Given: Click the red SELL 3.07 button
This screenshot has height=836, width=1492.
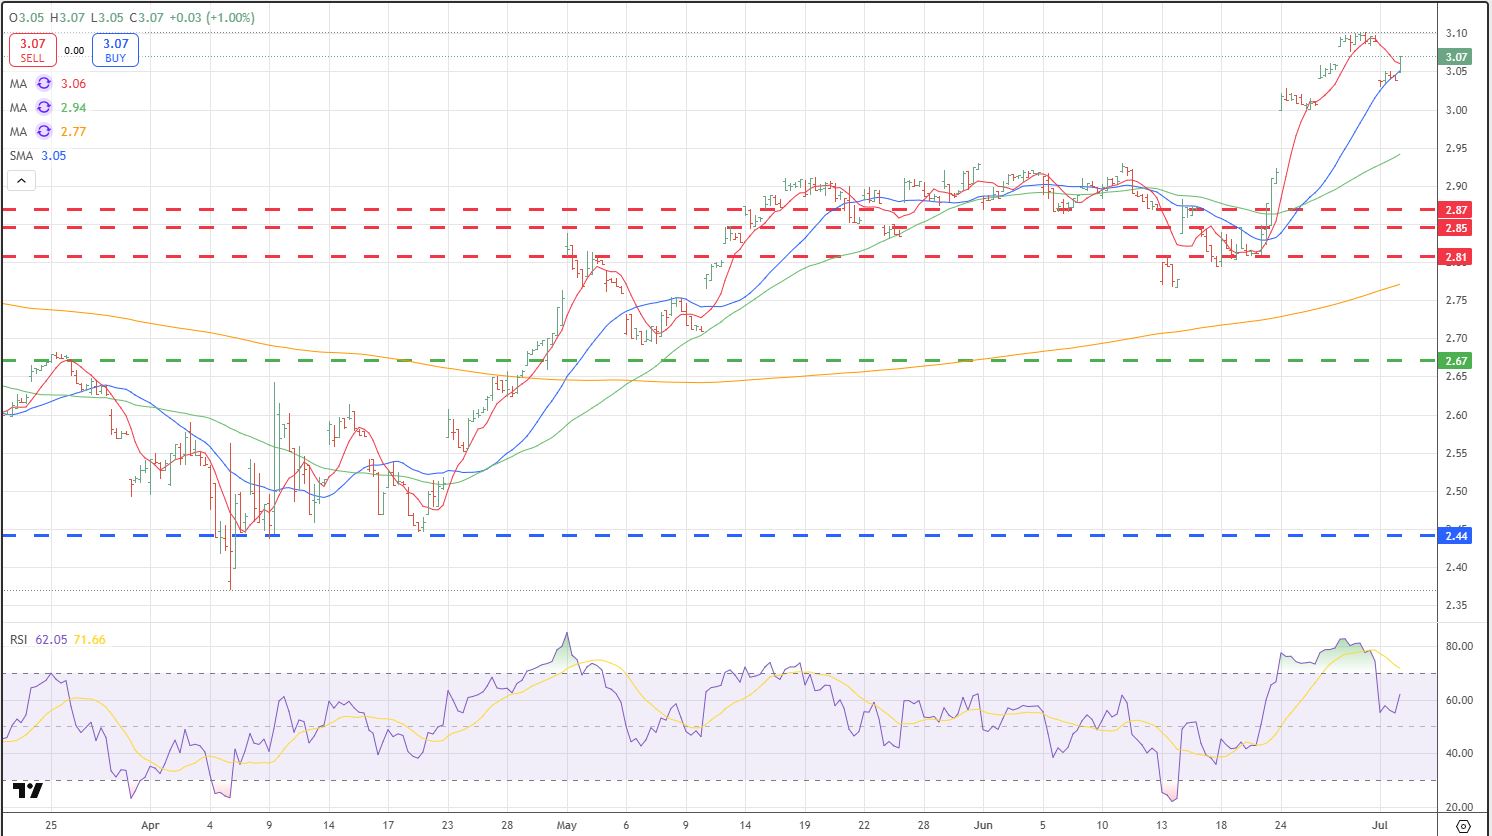Looking at the screenshot, I should [32, 50].
